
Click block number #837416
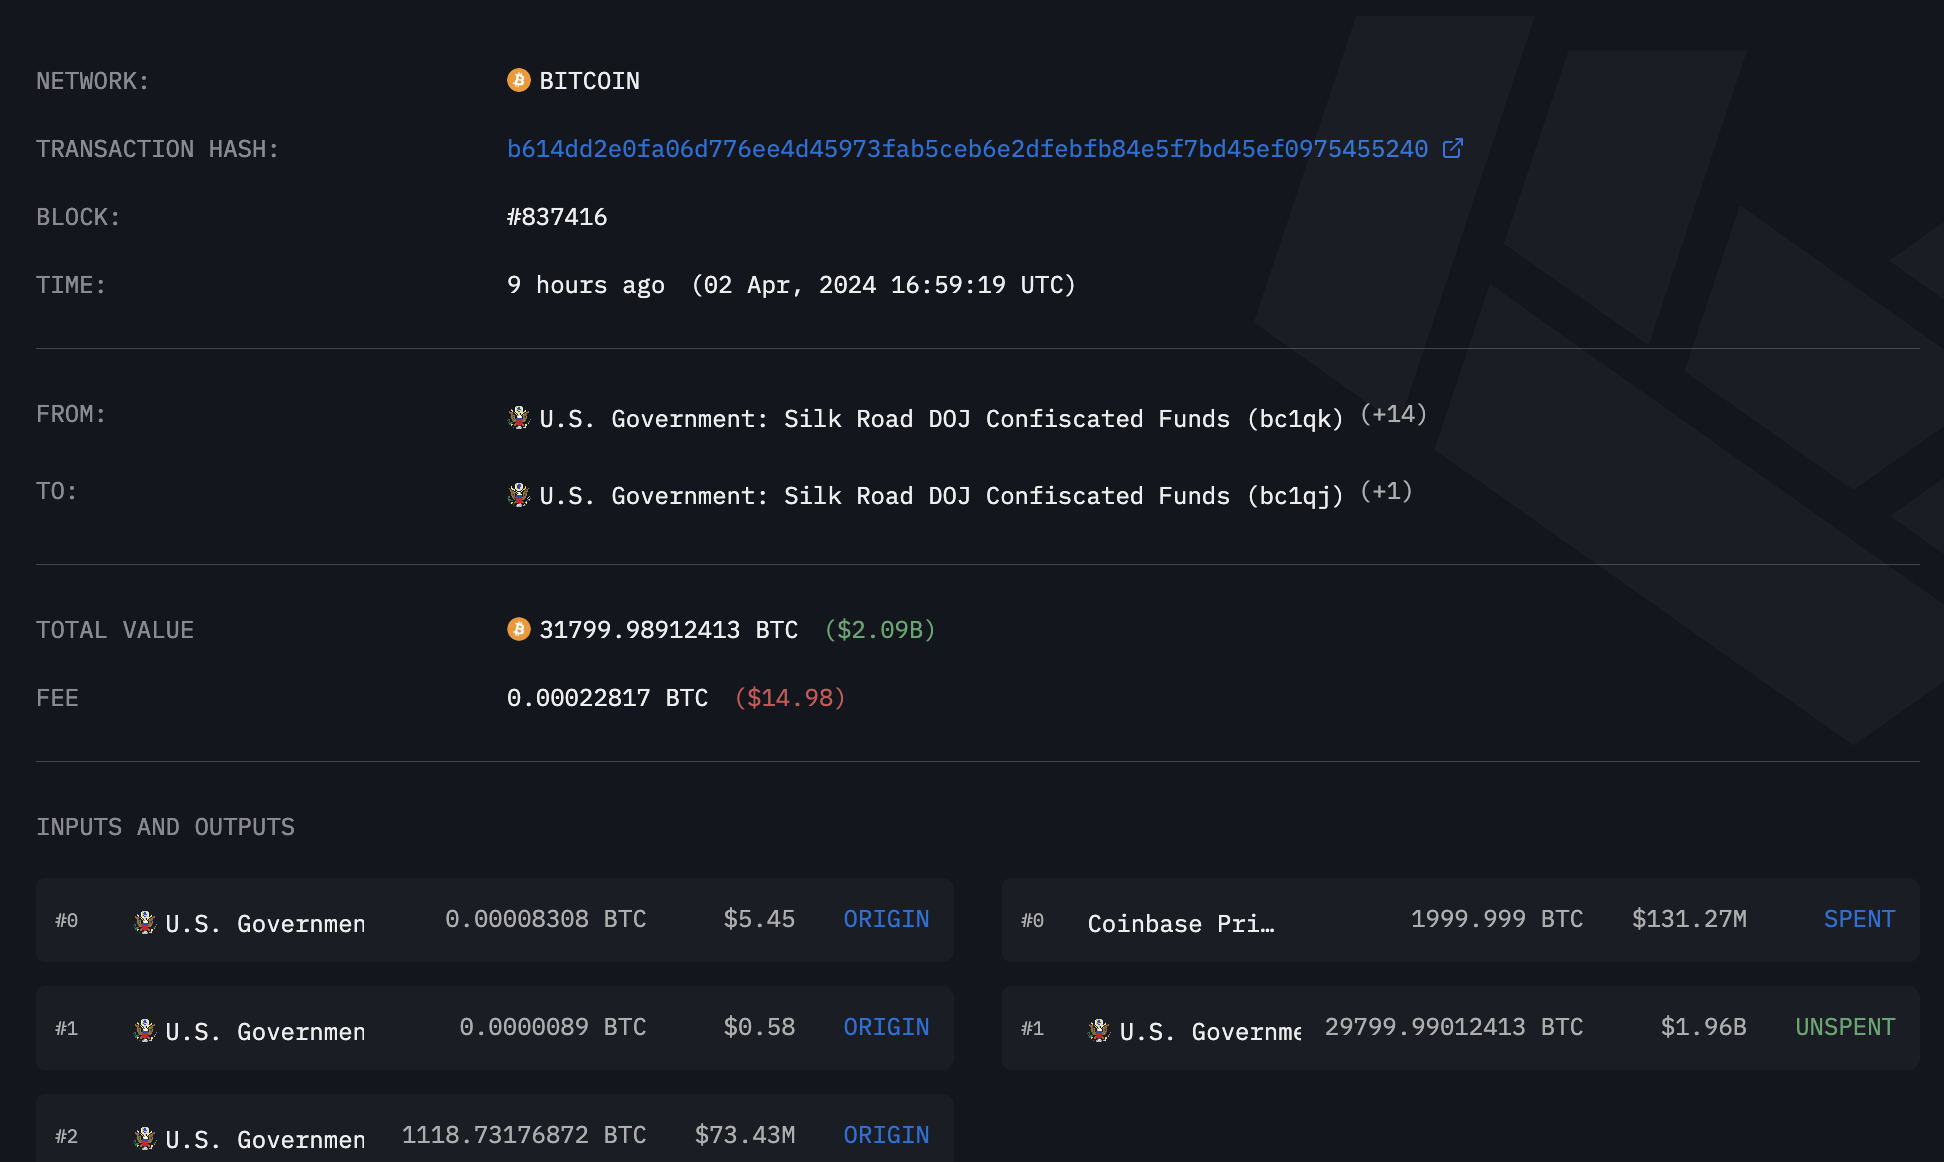coord(557,217)
